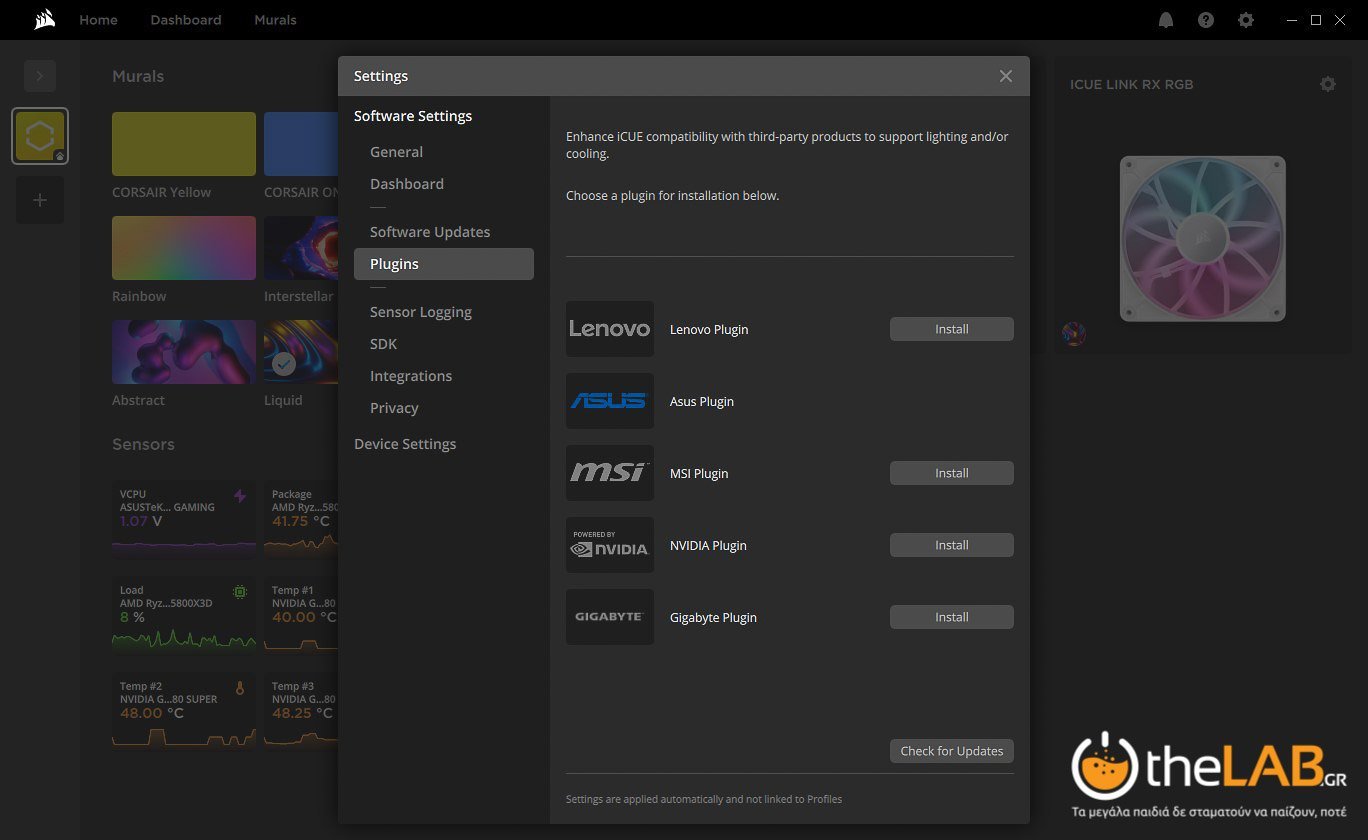Select Software Updates settings

444,232
